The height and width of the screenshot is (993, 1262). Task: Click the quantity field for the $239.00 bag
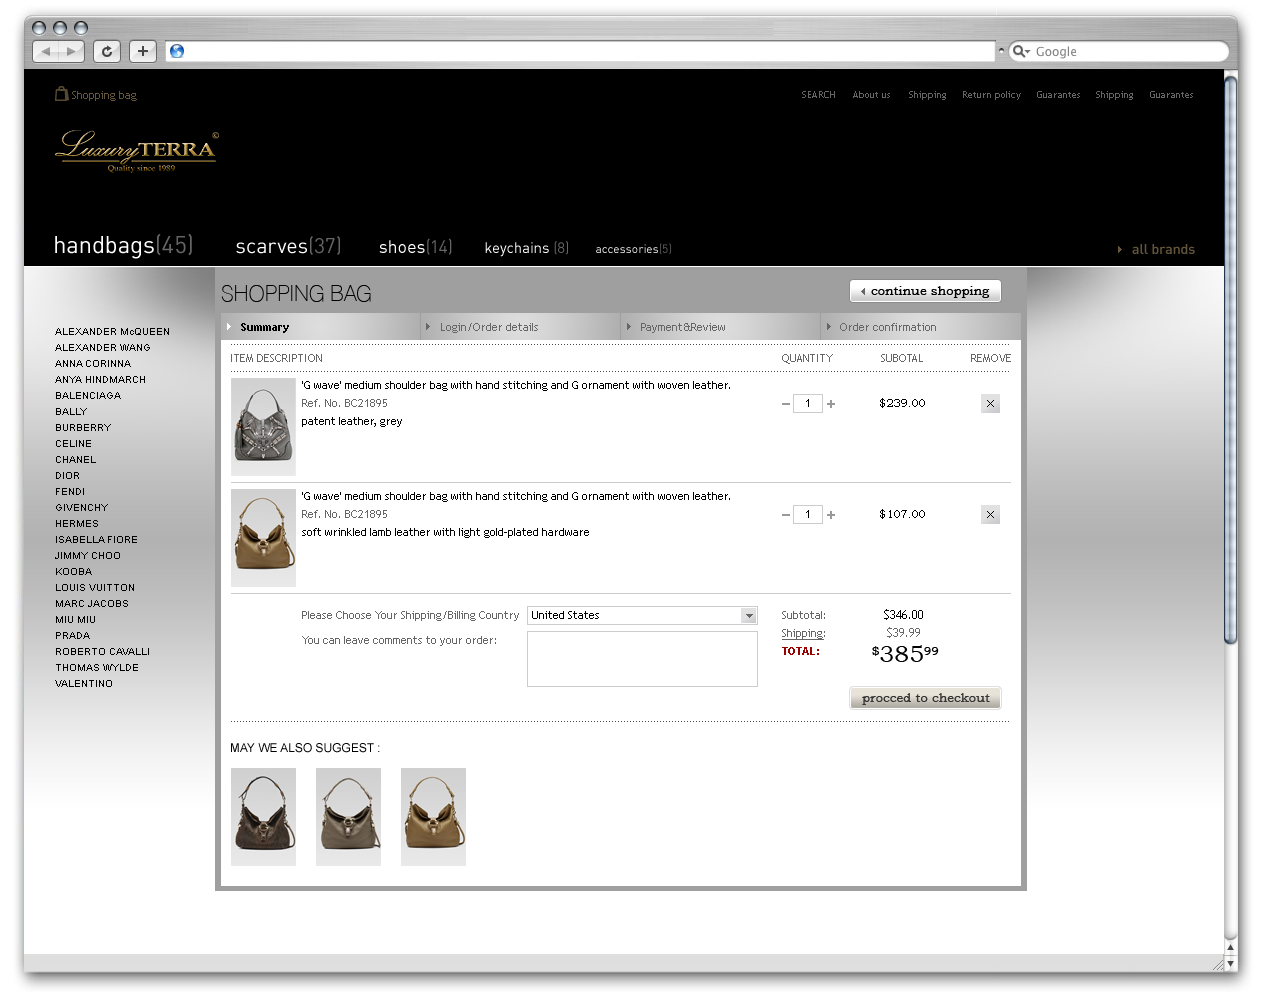pos(808,404)
